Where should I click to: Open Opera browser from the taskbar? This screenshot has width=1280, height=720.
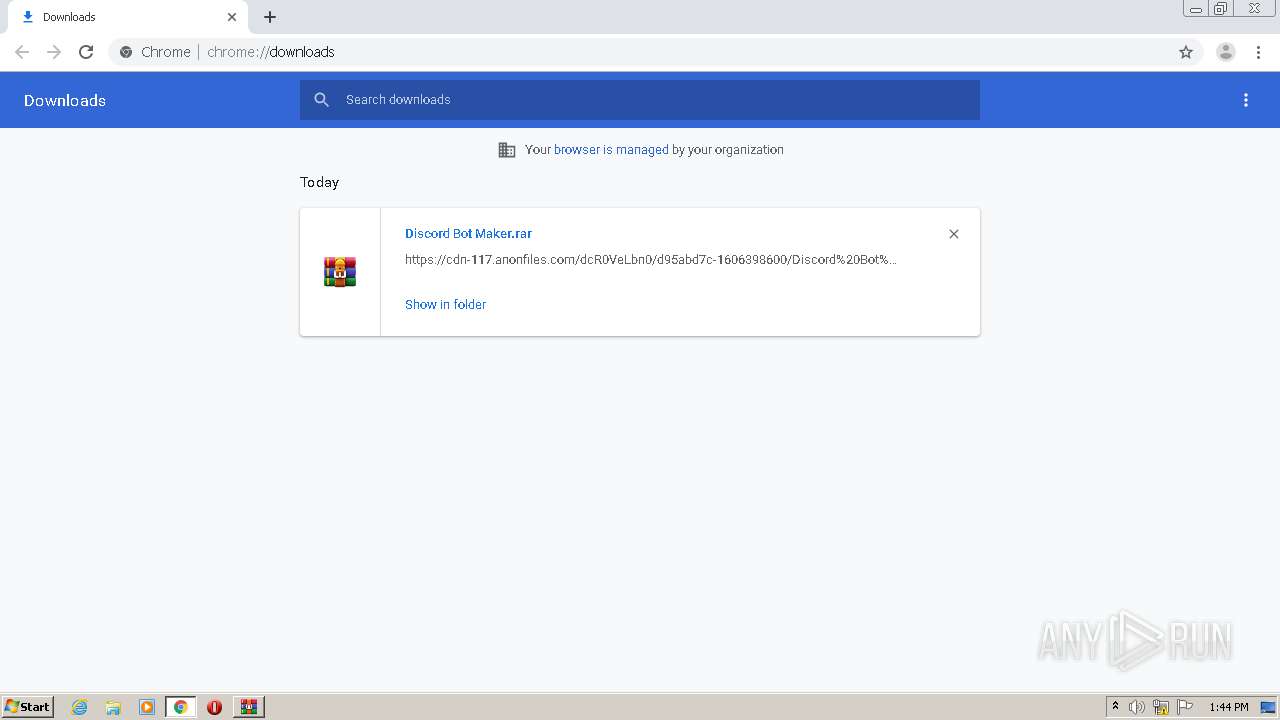(214, 707)
